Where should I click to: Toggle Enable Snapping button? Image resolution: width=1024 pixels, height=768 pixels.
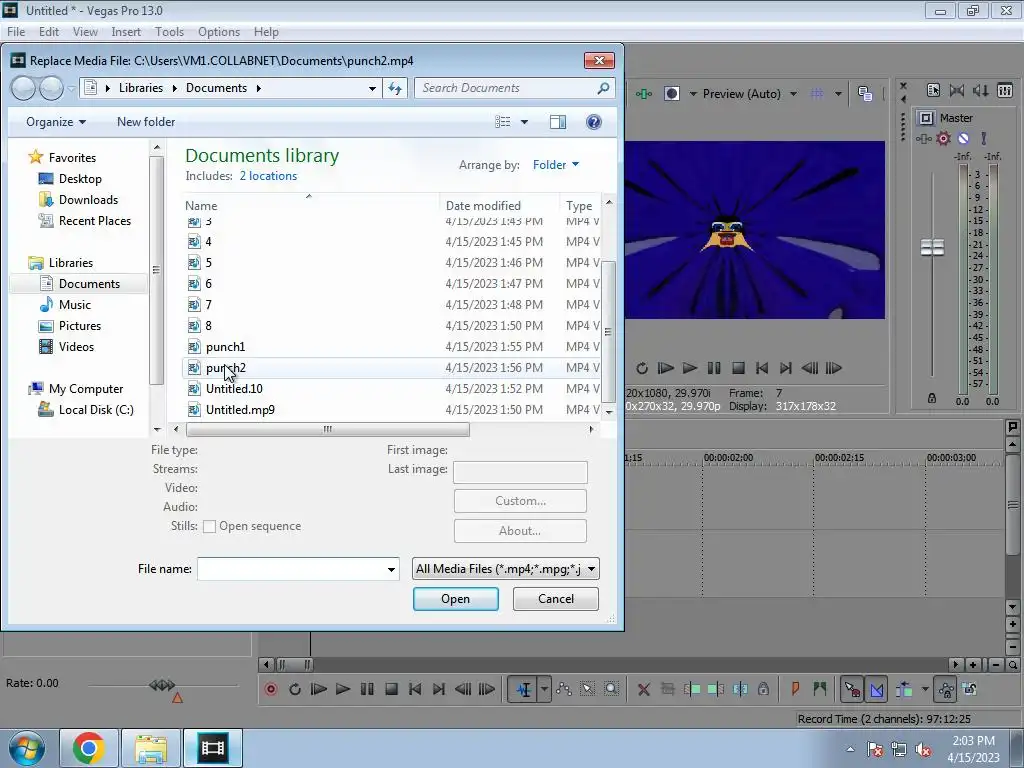click(x=852, y=689)
